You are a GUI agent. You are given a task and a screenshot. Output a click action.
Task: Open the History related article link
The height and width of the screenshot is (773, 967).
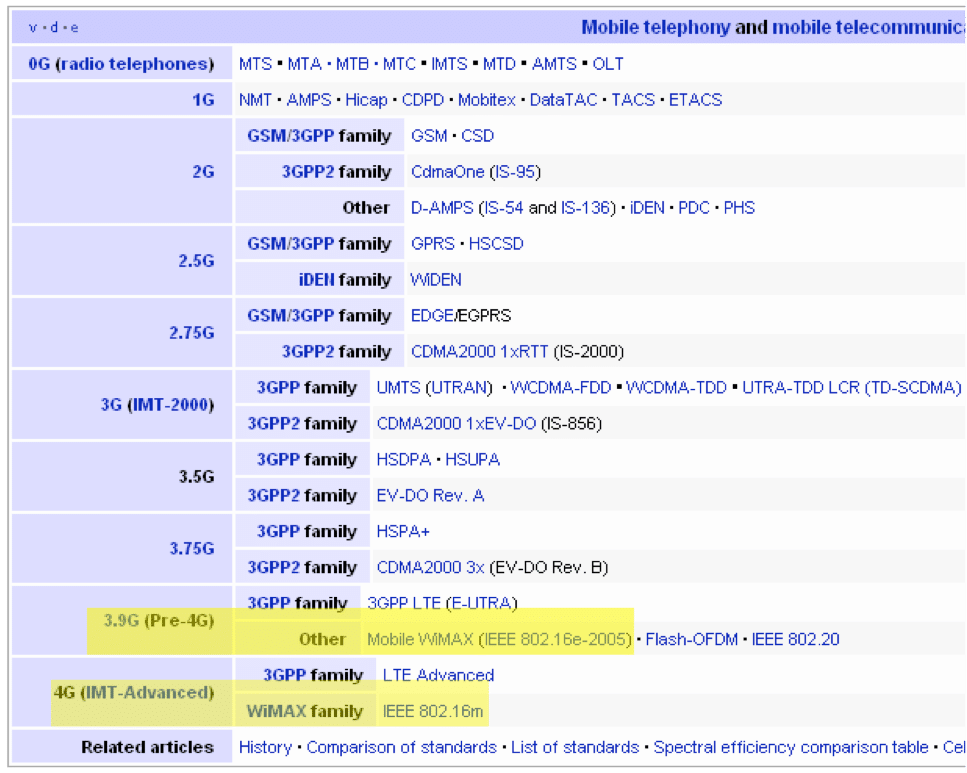click(x=265, y=746)
